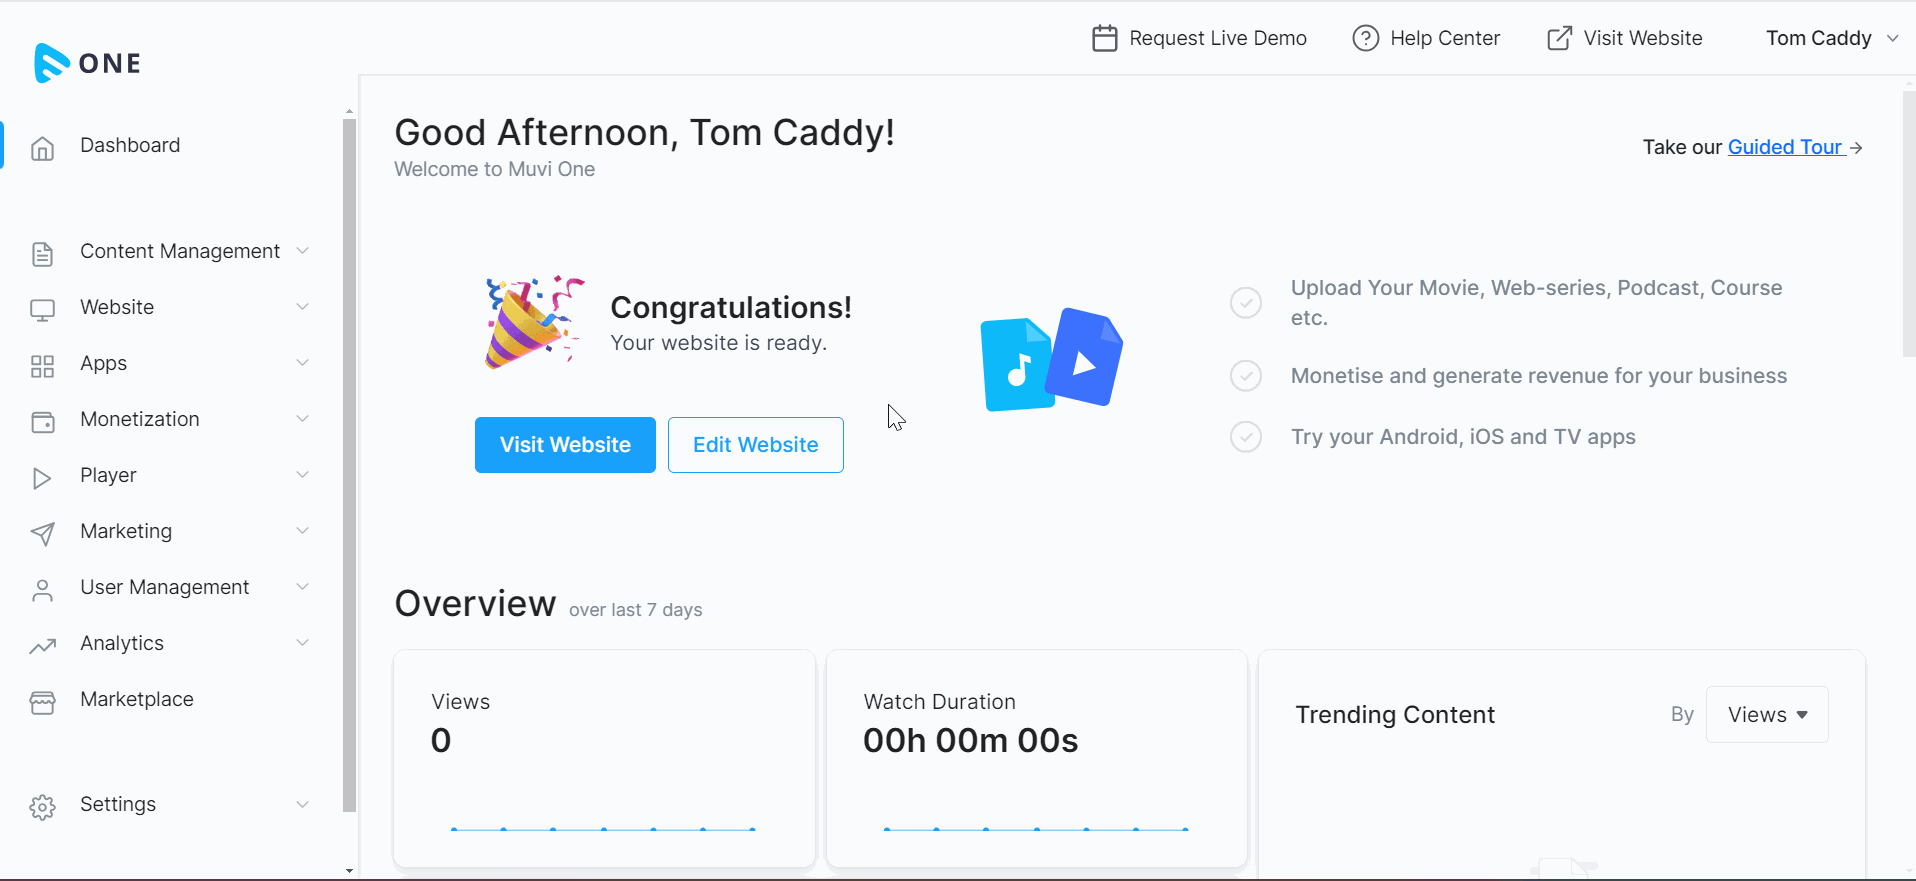Expand the Website menu chevron
Image resolution: width=1916 pixels, height=881 pixels.
coord(302,307)
